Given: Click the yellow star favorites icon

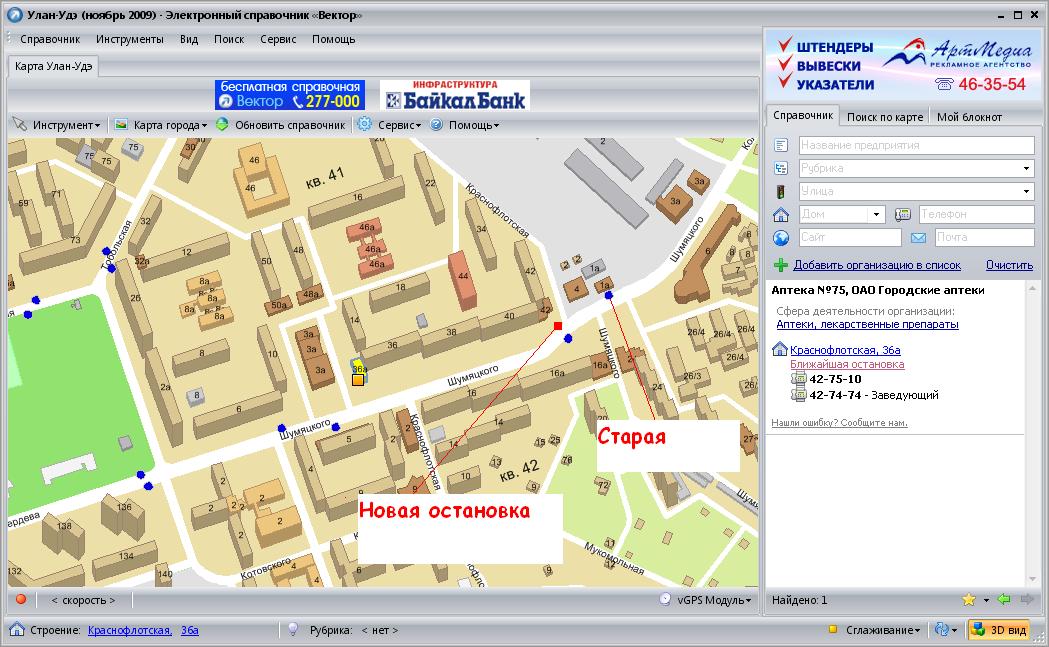Looking at the screenshot, I should click(968, 600).
